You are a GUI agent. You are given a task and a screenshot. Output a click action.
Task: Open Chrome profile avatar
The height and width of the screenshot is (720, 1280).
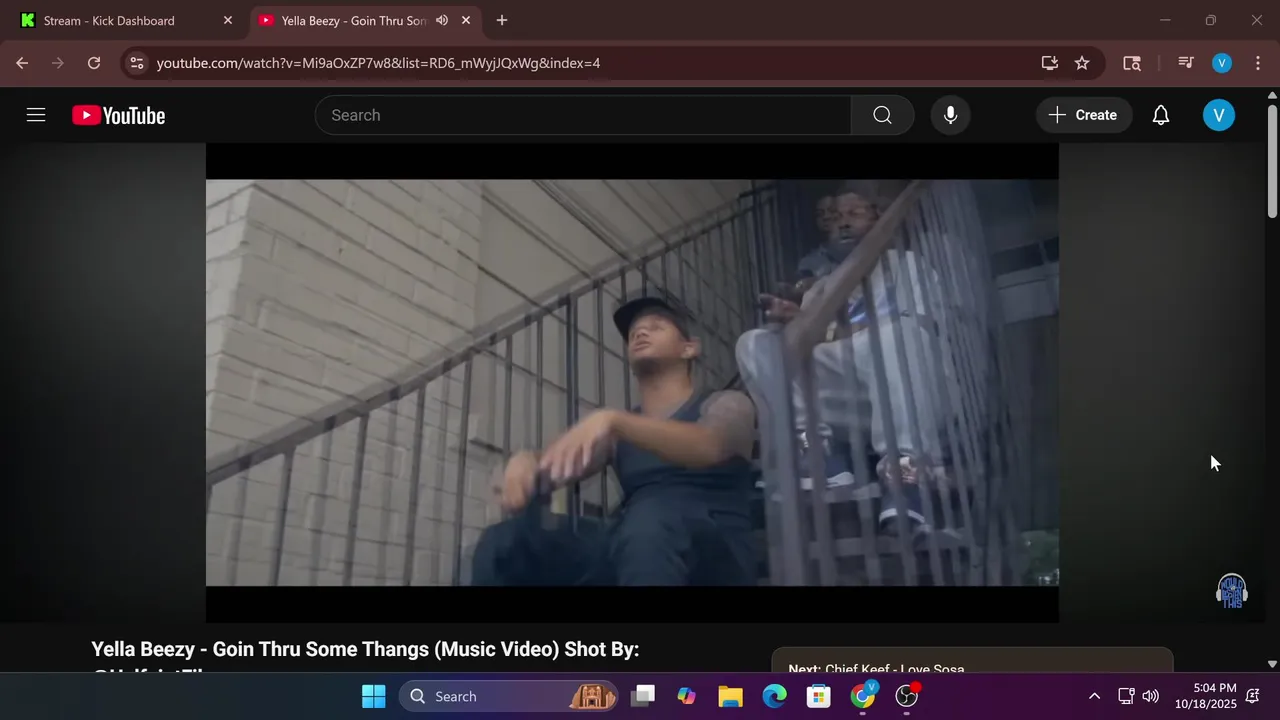point(1222,63)
